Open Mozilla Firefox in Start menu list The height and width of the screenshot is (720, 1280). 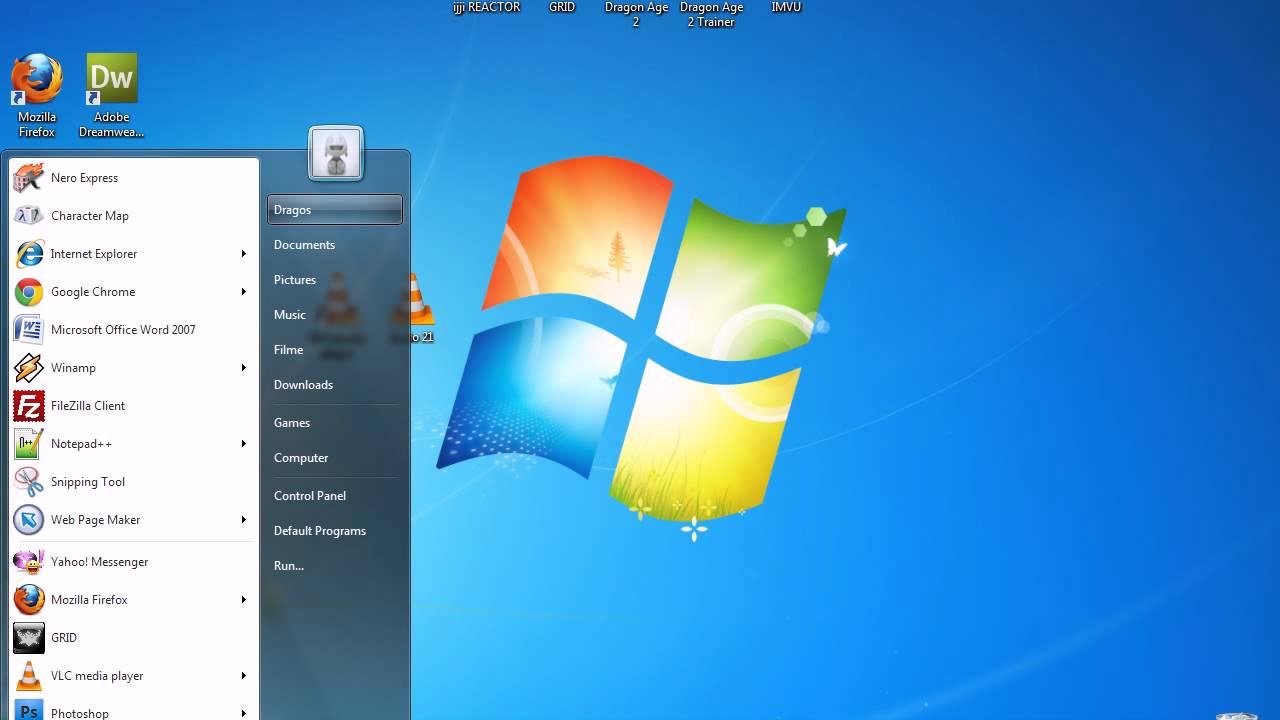[x=133, y=600]
